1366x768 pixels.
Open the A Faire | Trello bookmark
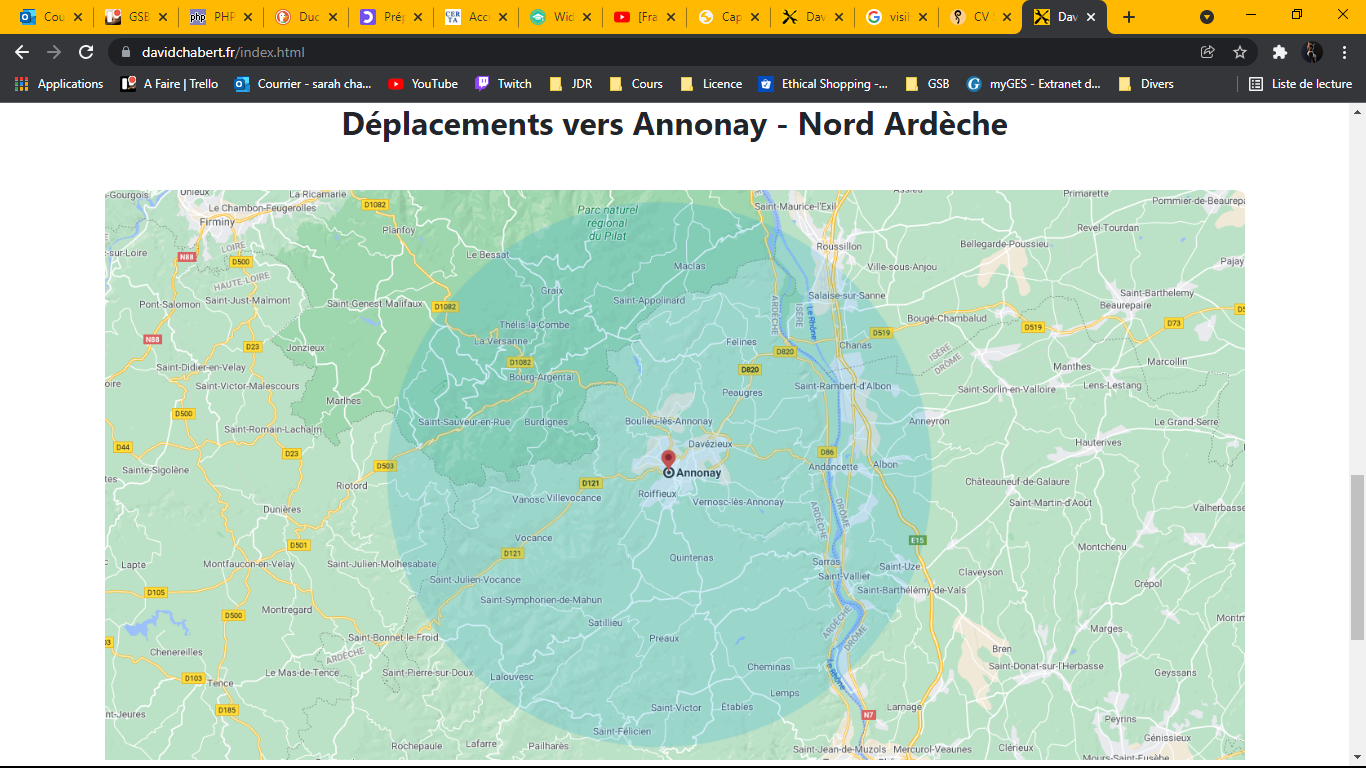169,84
